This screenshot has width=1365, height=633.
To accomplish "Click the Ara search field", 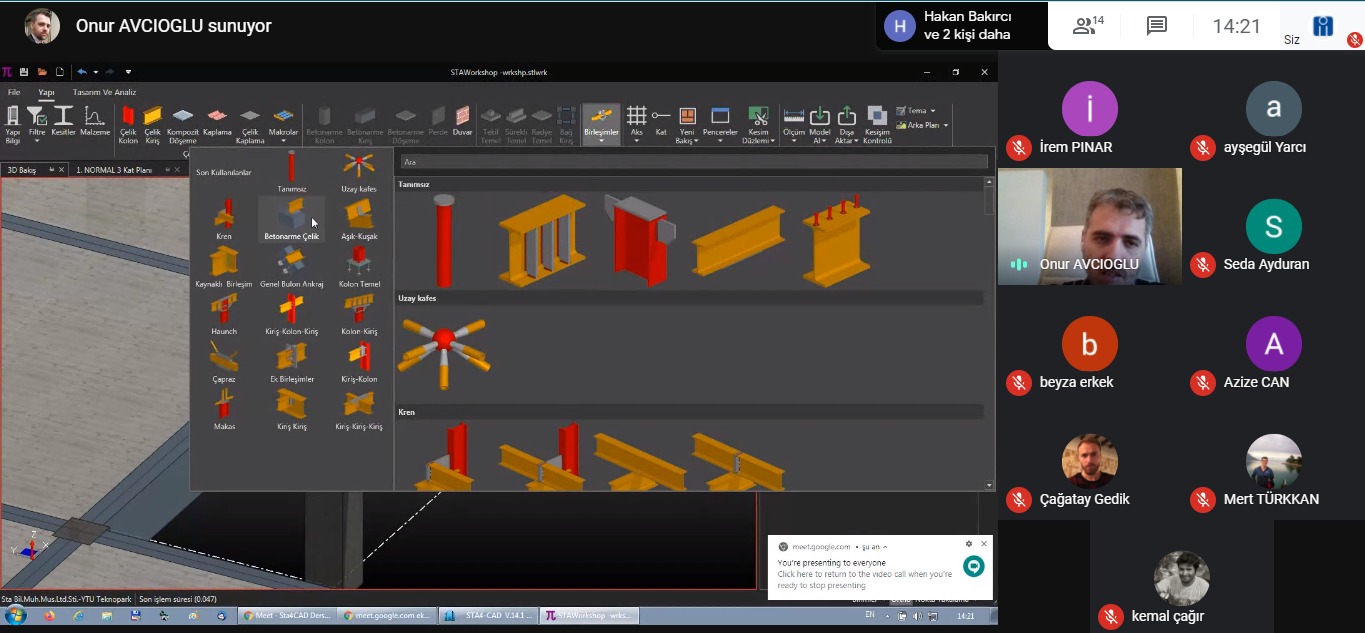I will [692, 161].
